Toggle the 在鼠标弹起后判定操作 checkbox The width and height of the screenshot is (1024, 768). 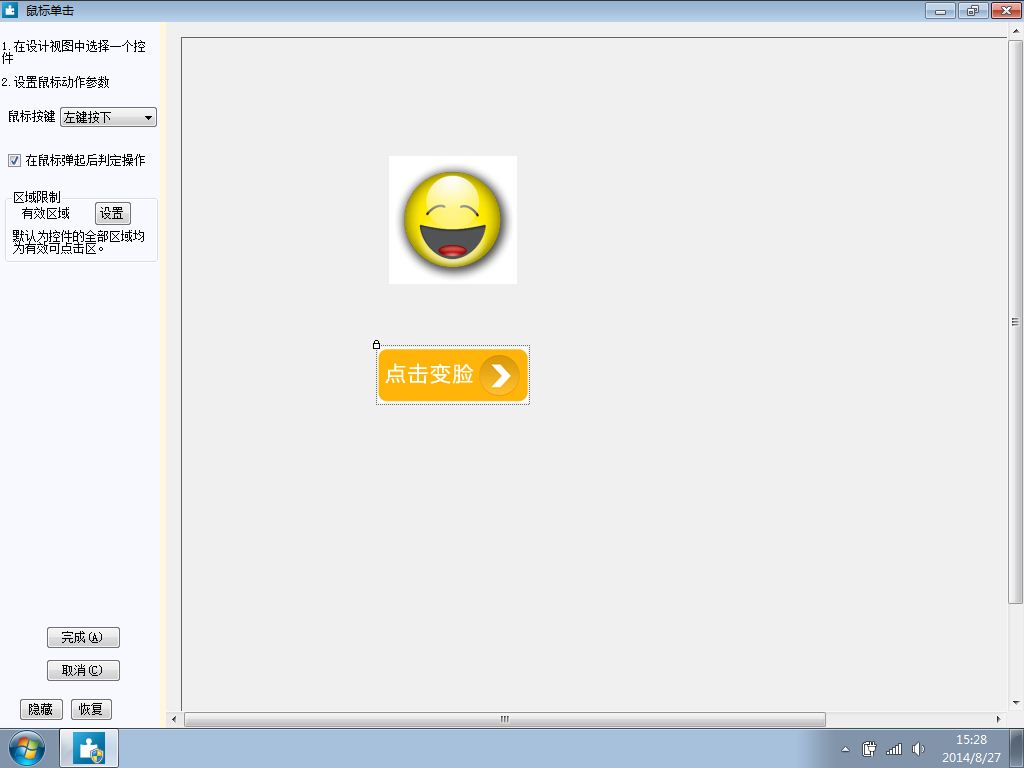pos(14,160)
